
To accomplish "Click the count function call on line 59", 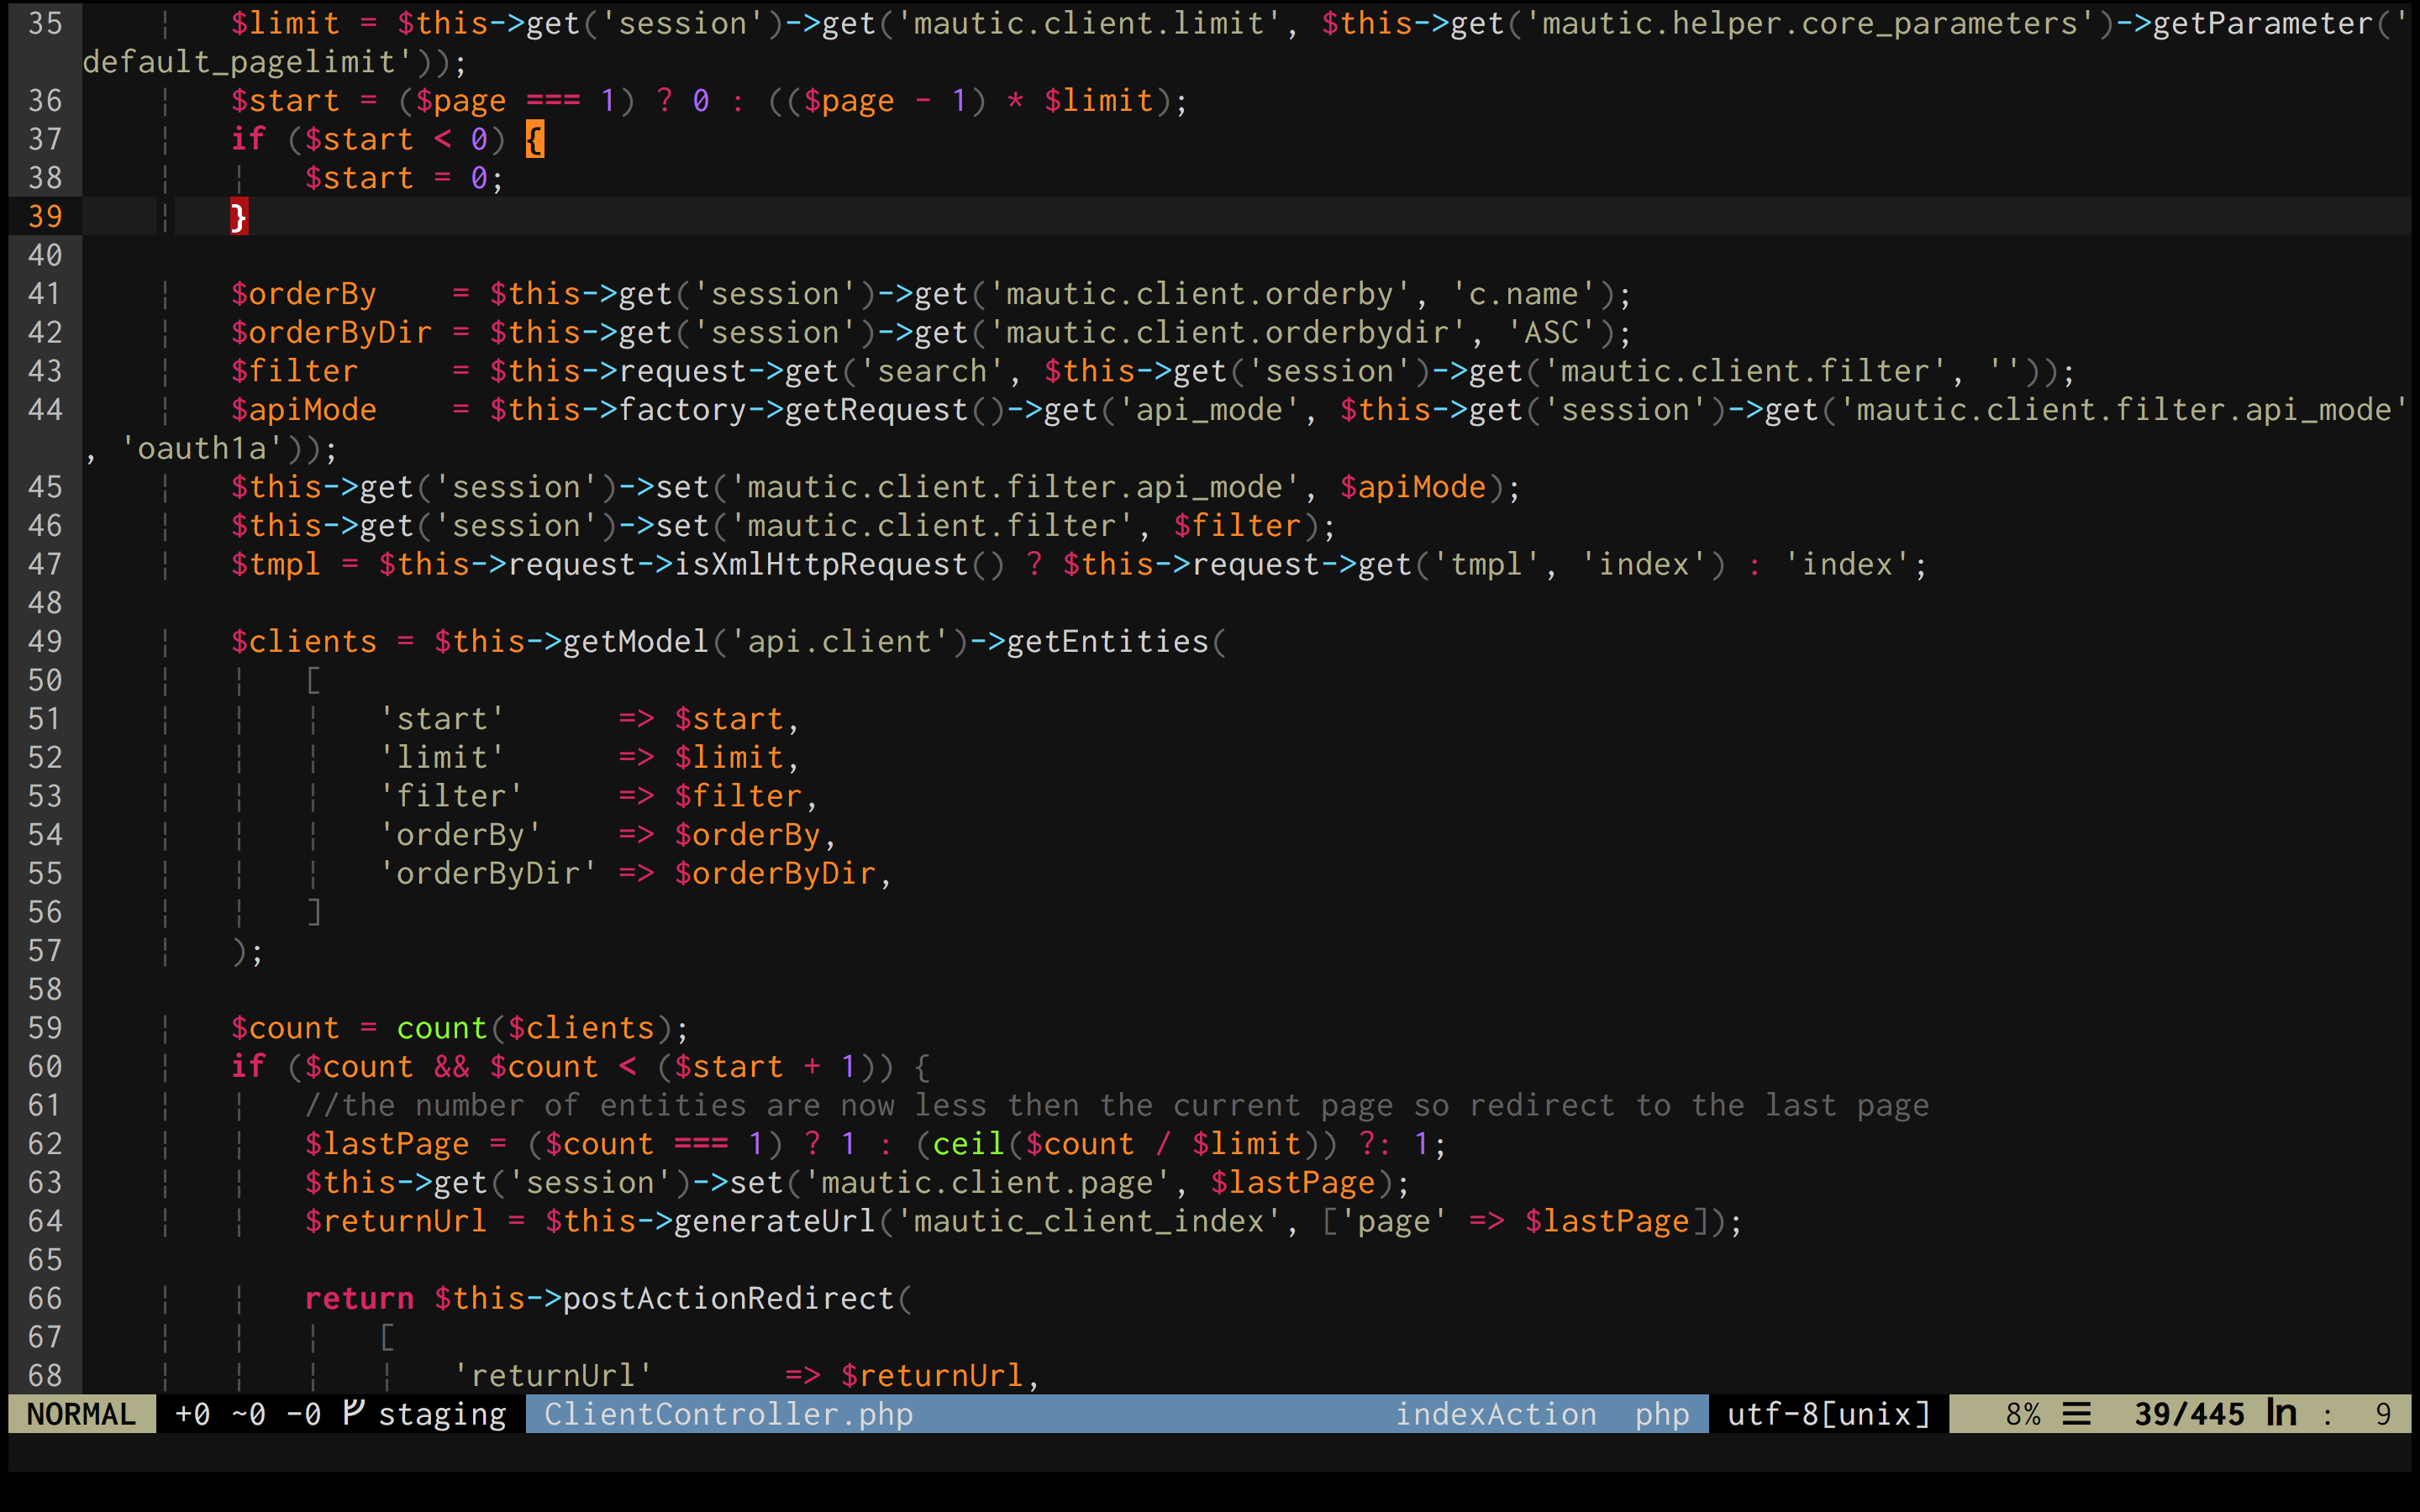I will (441, 1028).
